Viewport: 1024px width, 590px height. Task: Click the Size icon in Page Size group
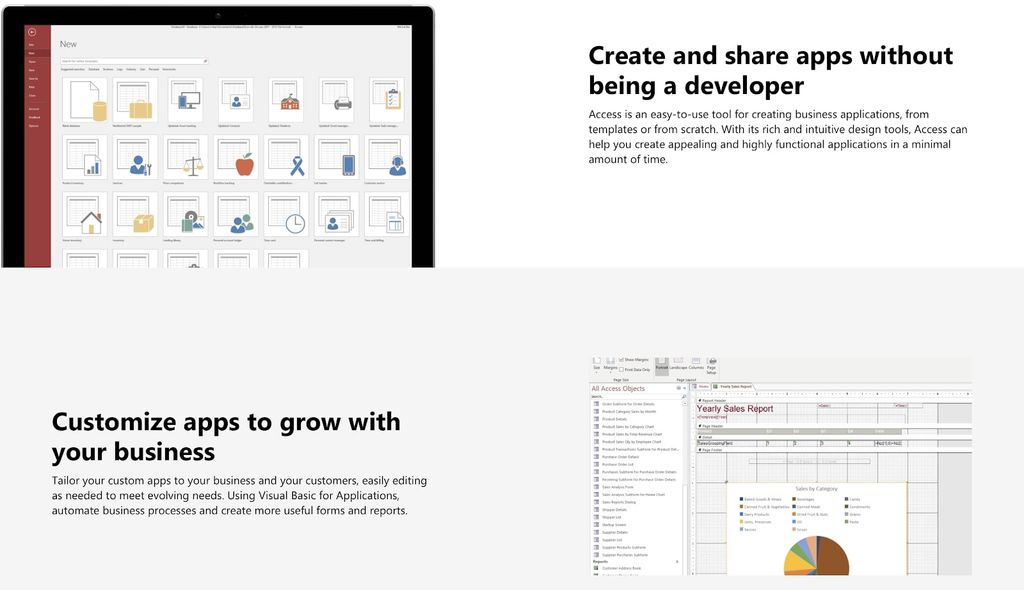pos(595,361)
